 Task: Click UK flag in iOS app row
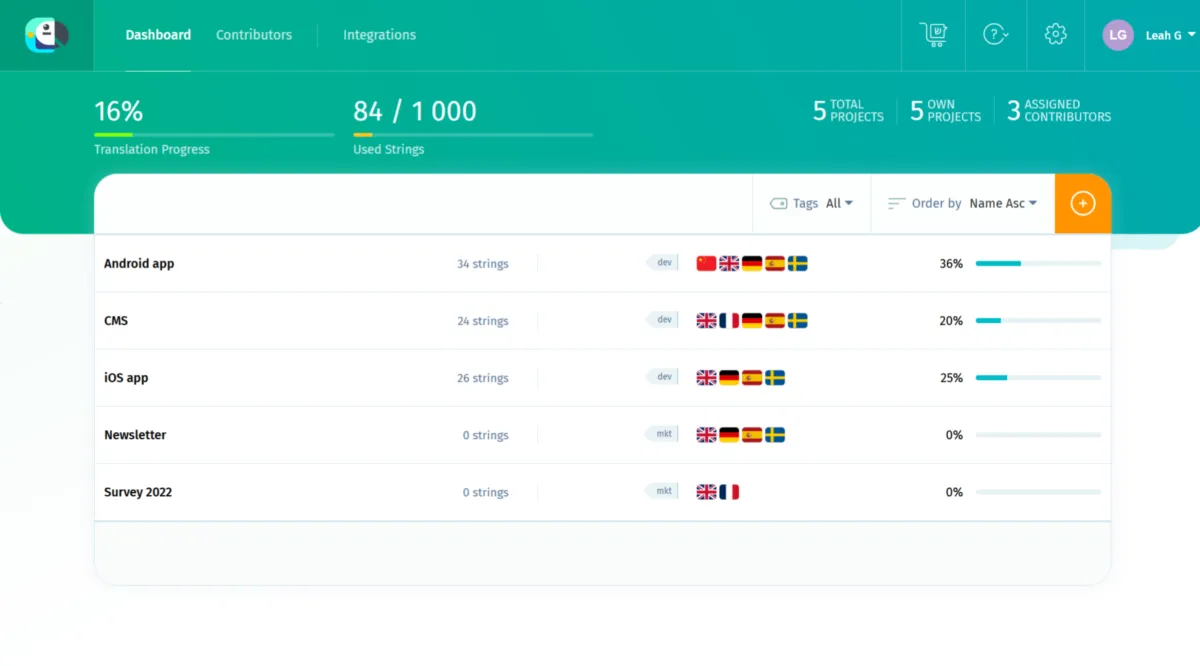tap(706, 378)
